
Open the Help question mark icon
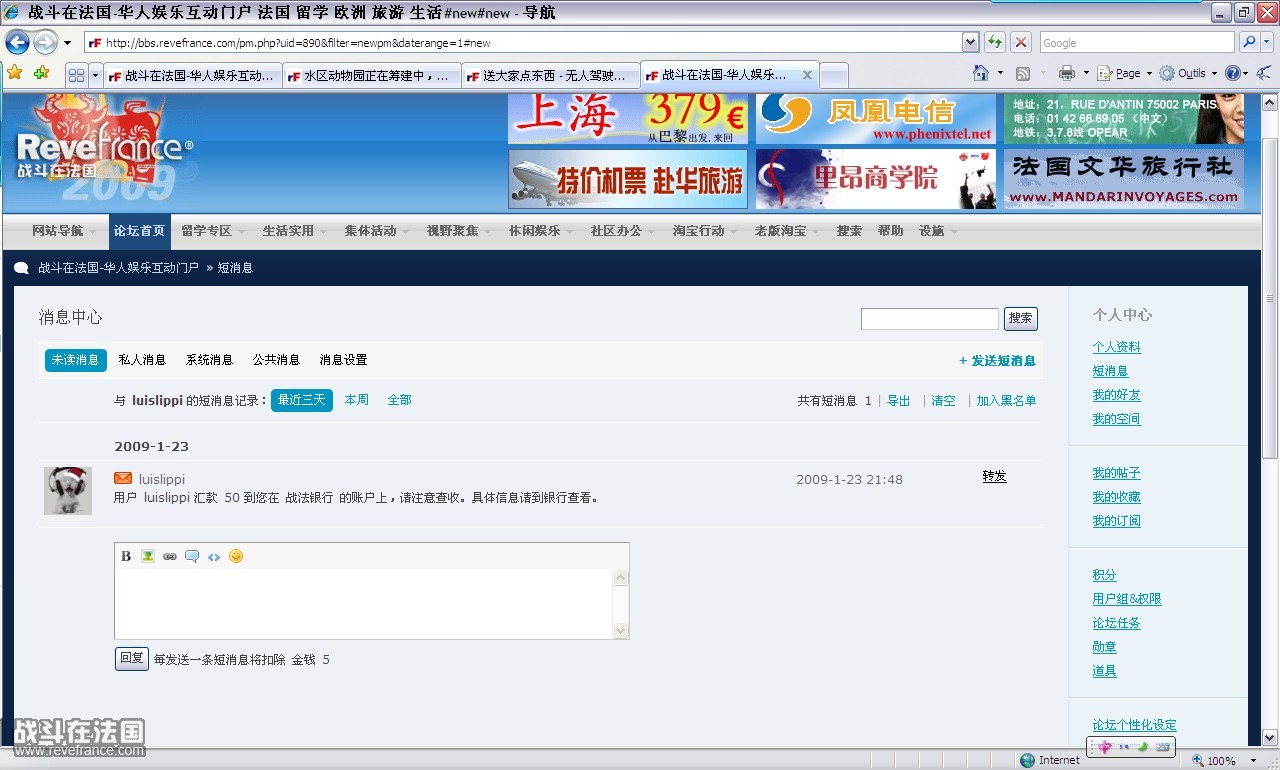point(1232,74)
